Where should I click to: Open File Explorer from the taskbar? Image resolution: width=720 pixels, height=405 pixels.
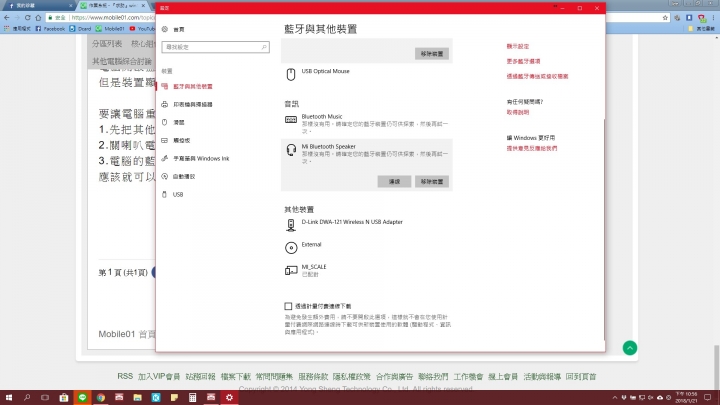click(x=137, y=398)
